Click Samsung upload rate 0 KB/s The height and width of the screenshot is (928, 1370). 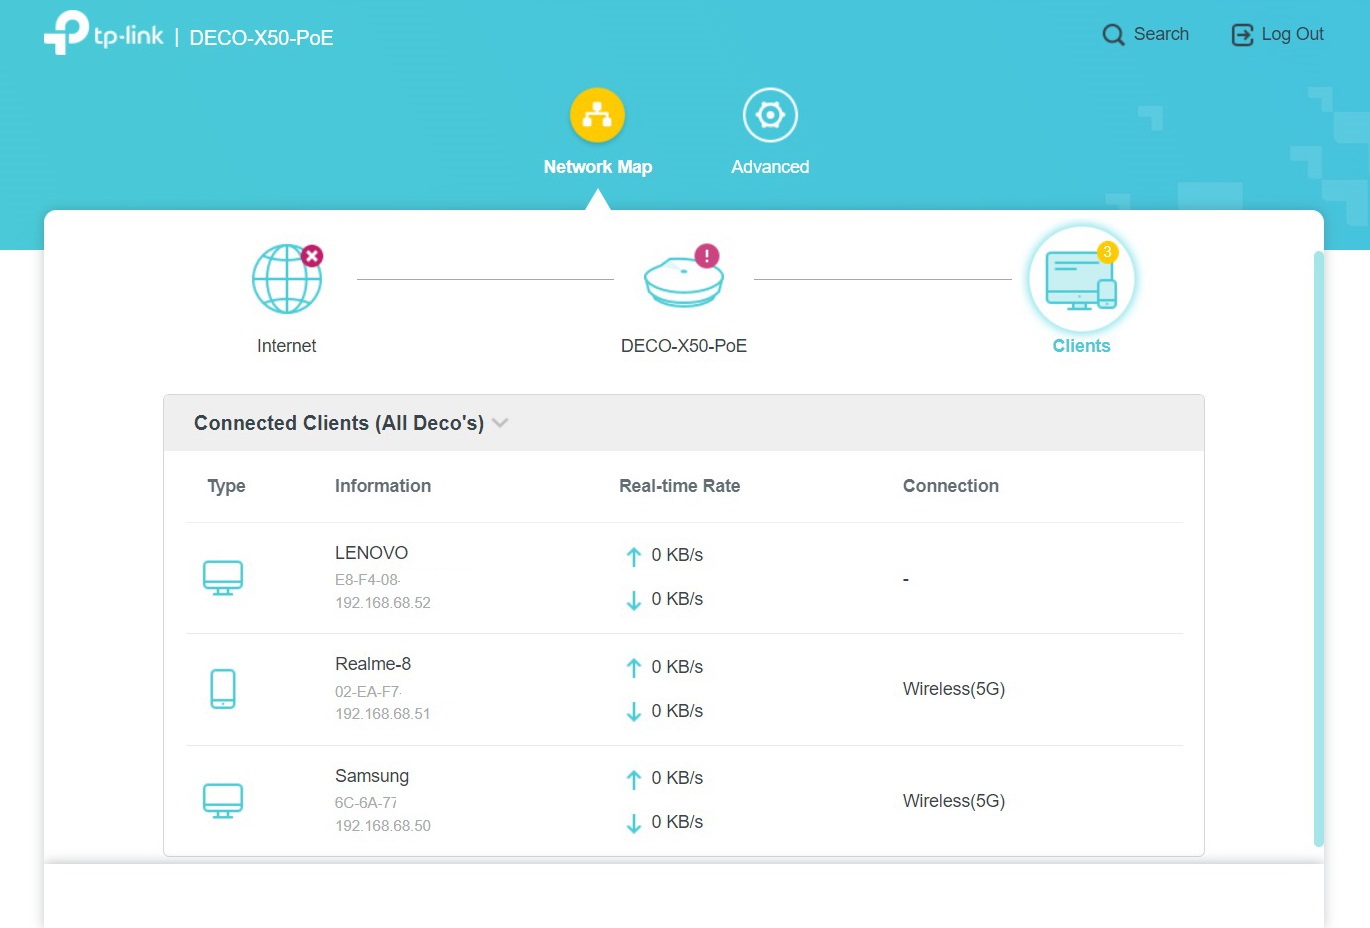click(677, 778)
